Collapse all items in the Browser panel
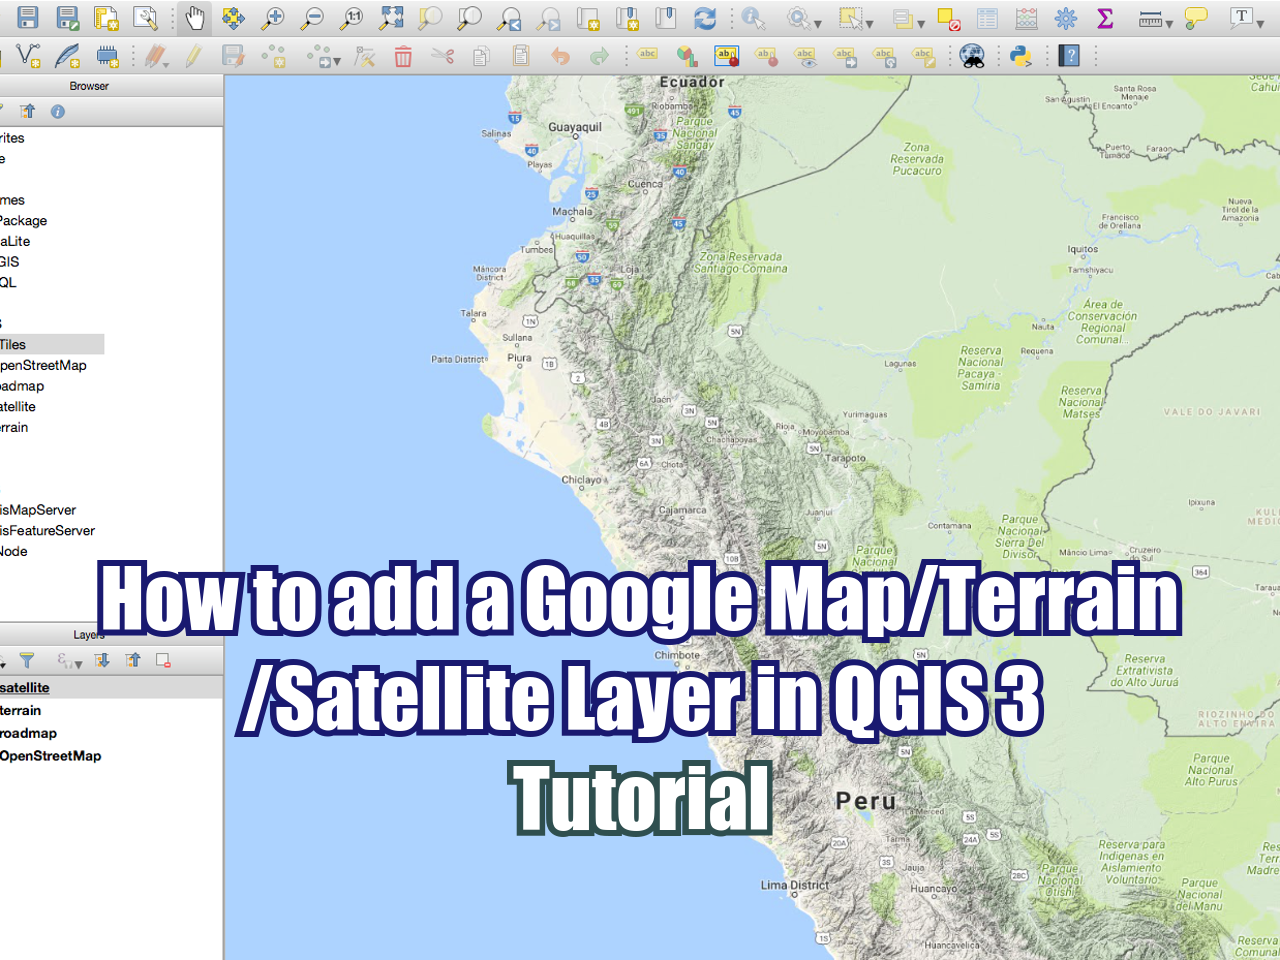 coord(27,112)
